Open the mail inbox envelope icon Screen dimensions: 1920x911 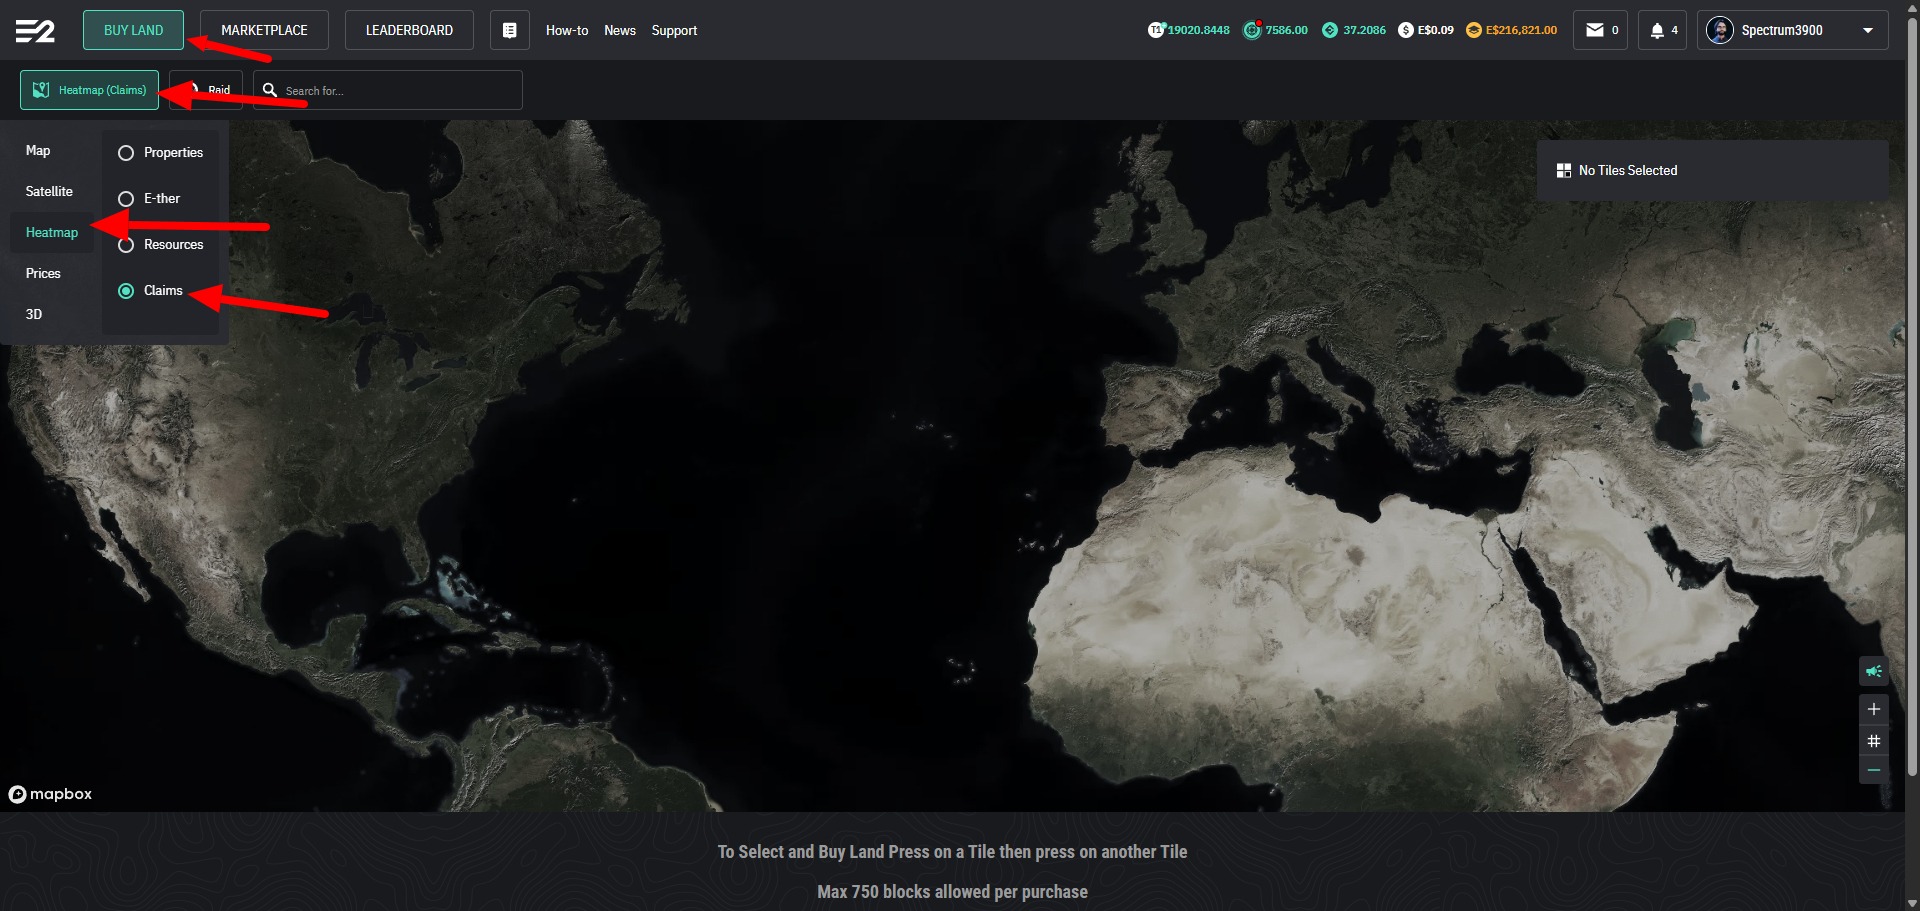[x=1595, y=30]
